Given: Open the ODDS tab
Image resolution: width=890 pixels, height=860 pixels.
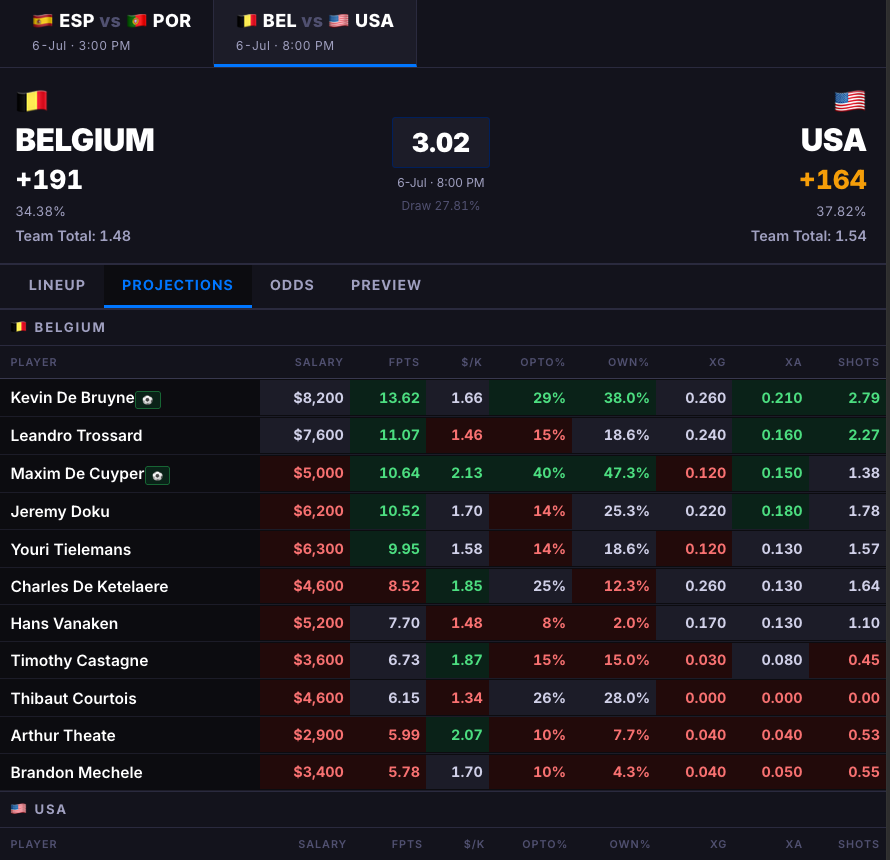Looking at the screenshot, I should click(292, 285).
